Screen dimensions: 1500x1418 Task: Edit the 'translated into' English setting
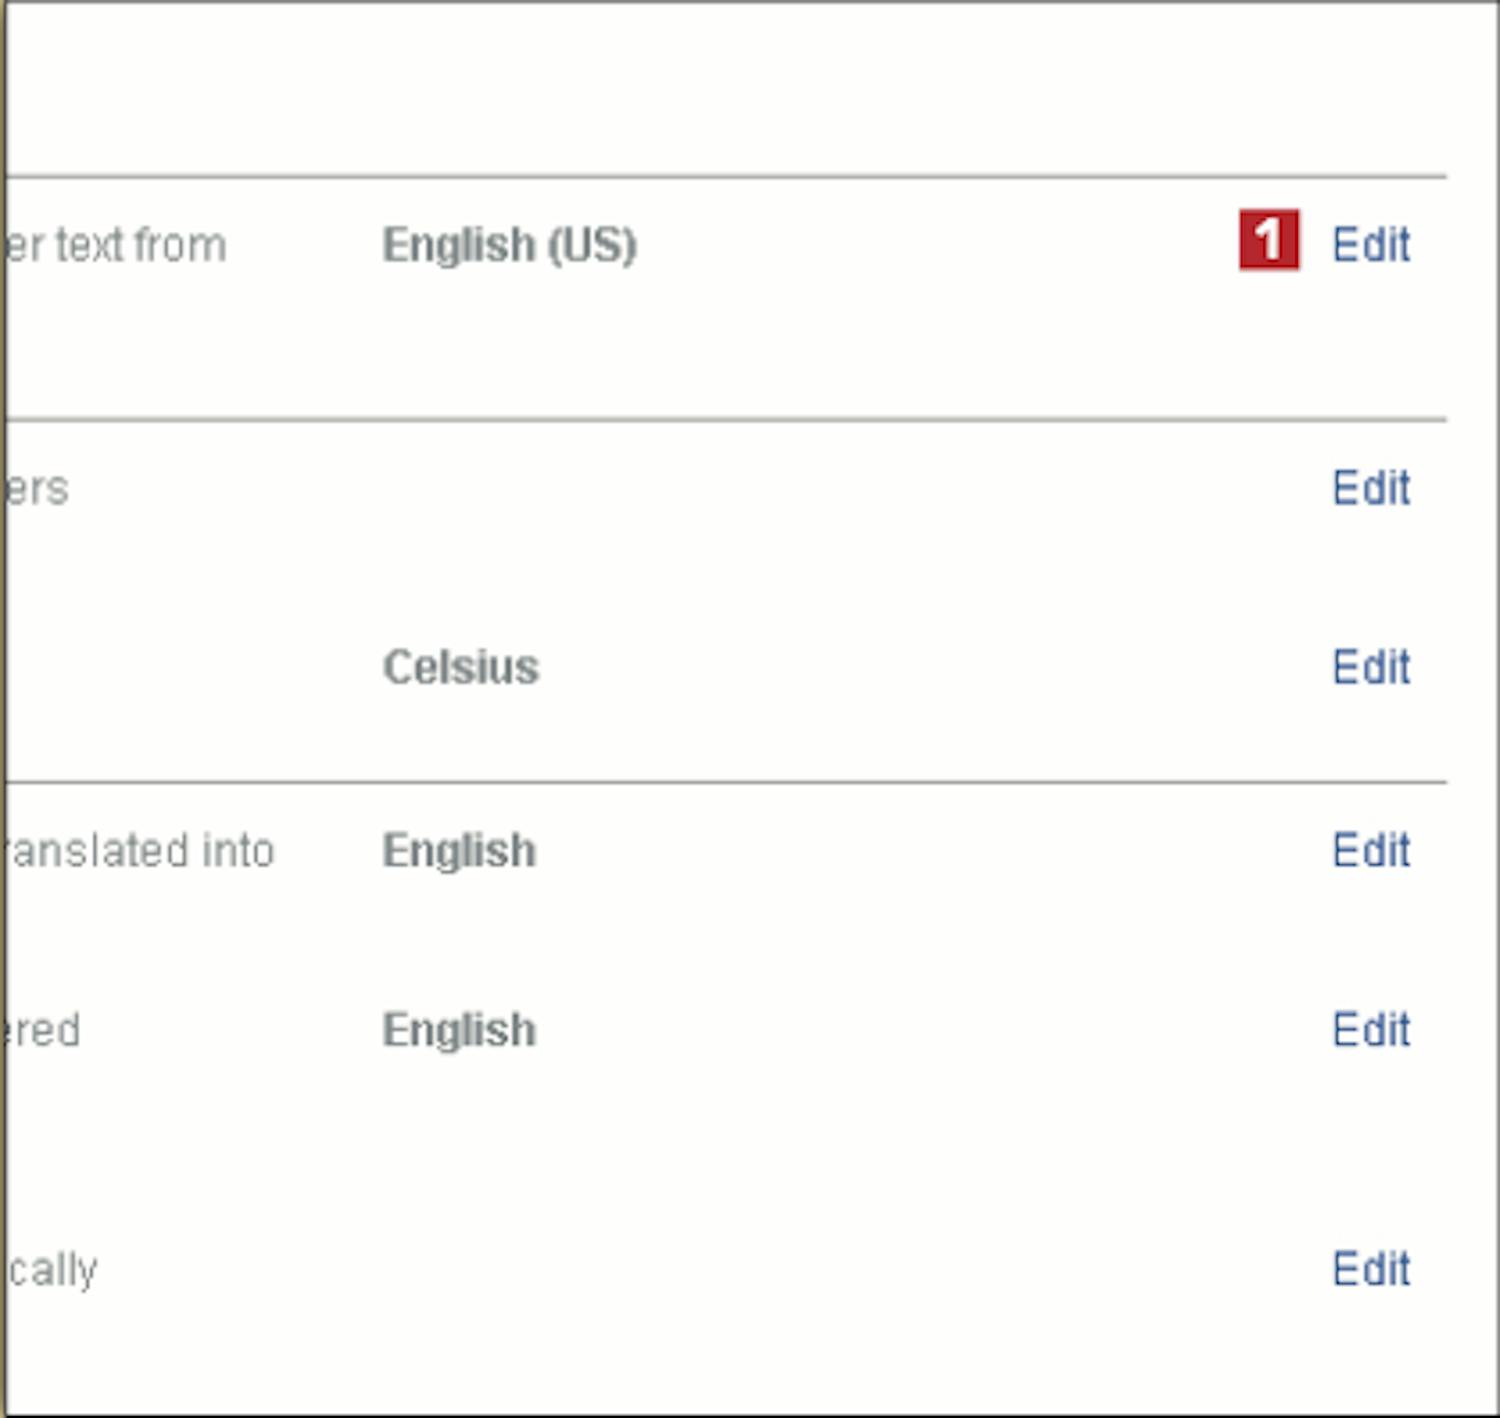tap(1371, 850)
